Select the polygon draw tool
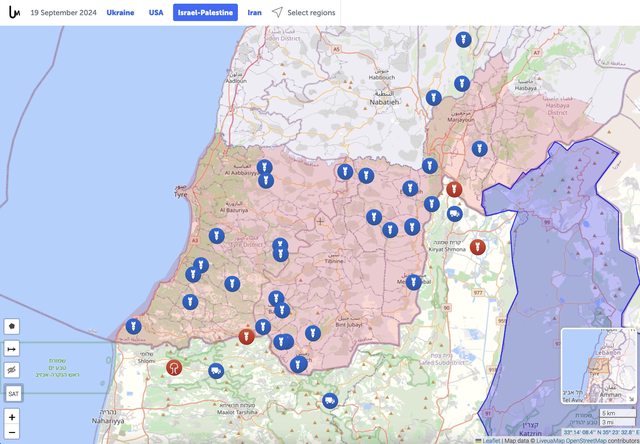Screen dimensions: 640x444 (x=13, y=326)
